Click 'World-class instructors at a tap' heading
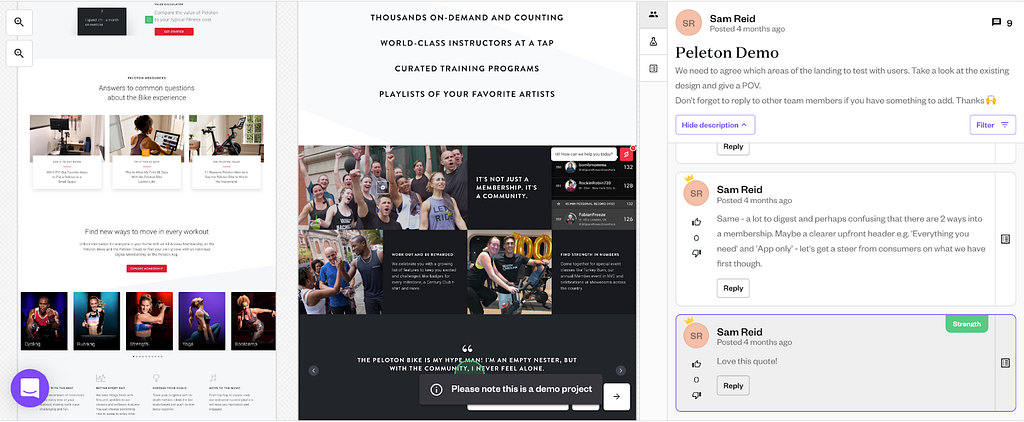The width and height of the screenshot is (1024, 422). point(467,43)
